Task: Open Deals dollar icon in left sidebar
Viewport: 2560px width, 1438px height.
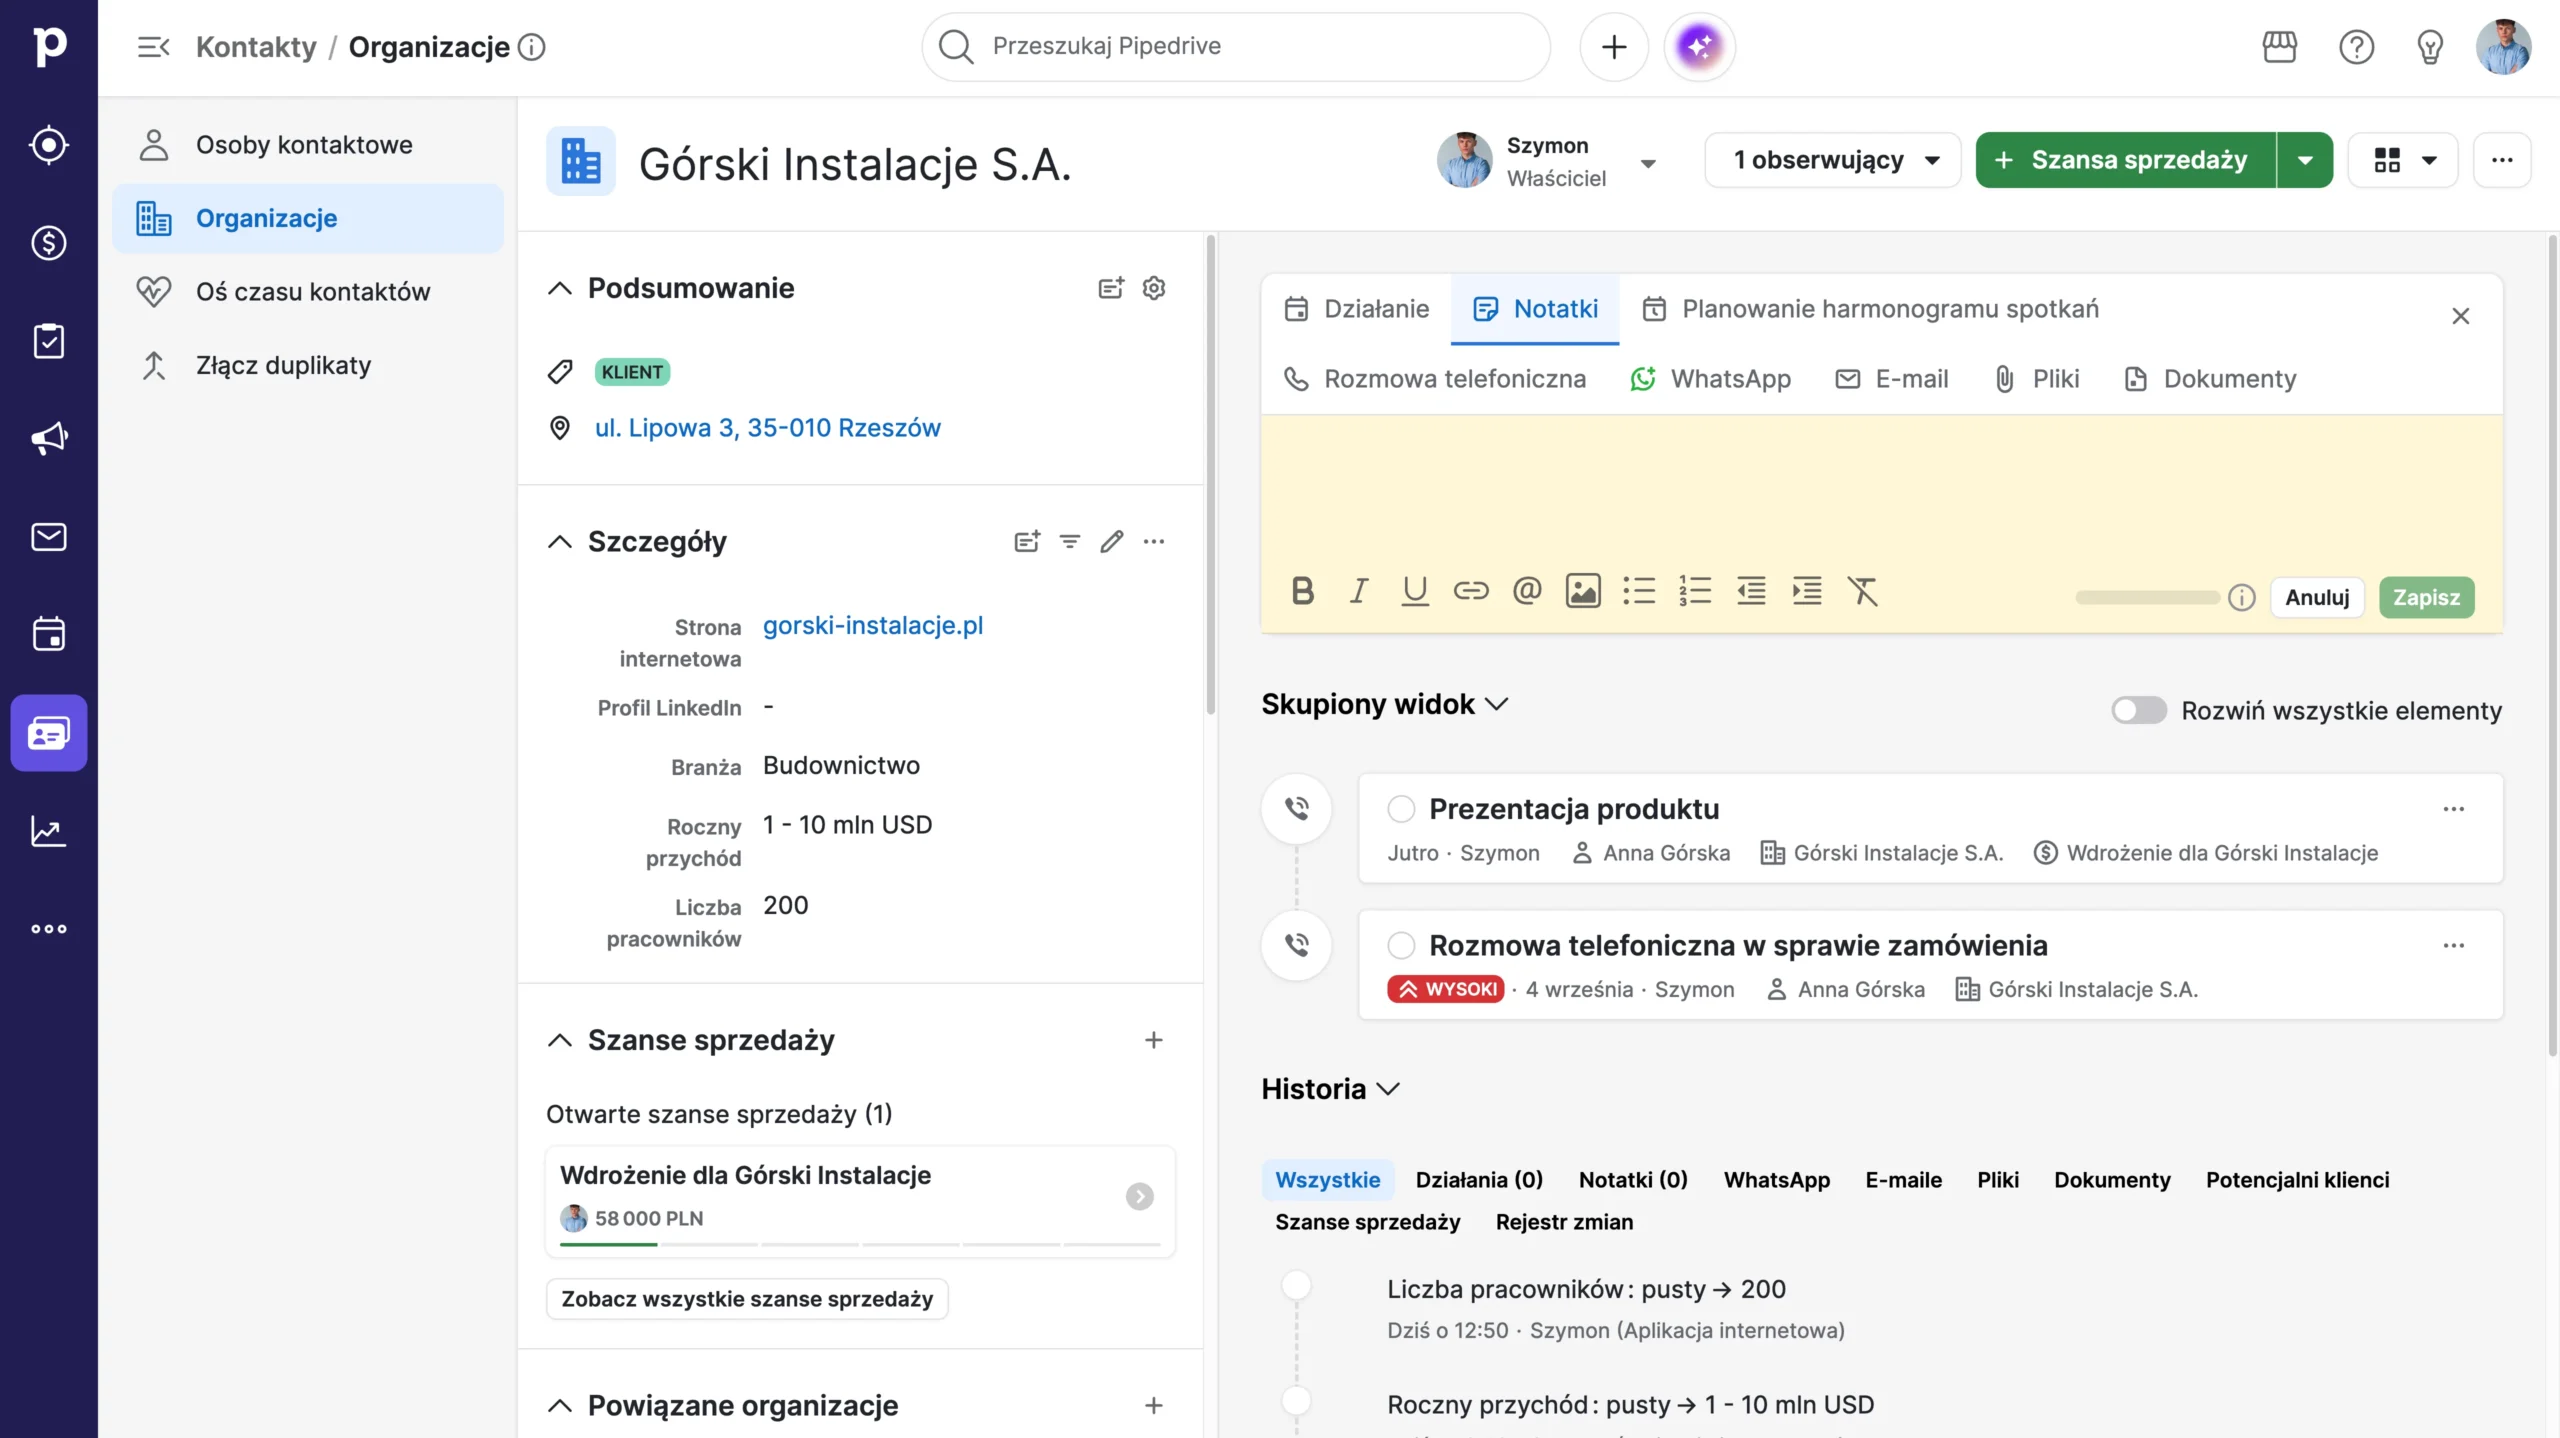Action: pyautogui.click(x=48, y=243)
